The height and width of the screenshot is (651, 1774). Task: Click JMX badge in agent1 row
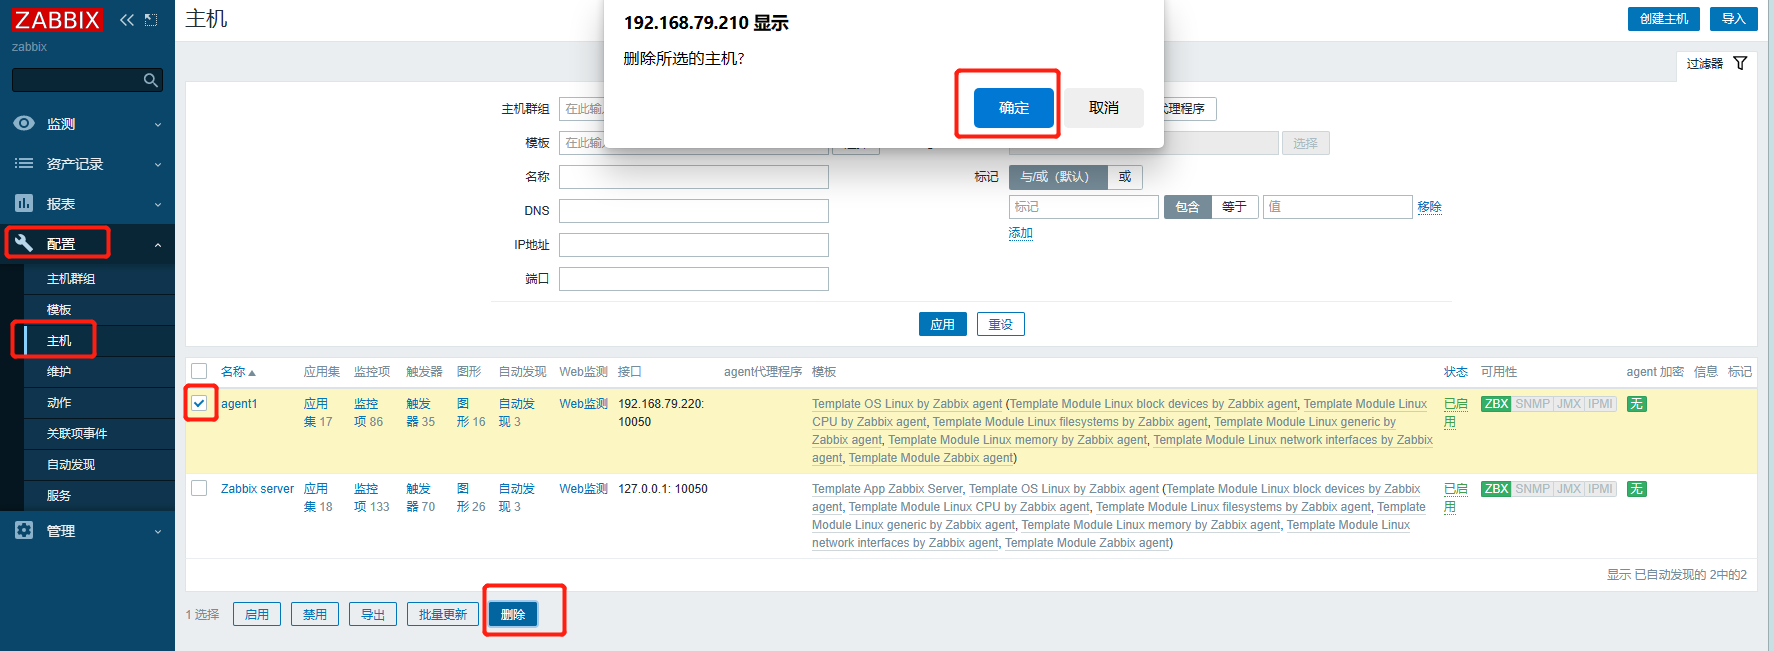click(x=1569, y=404)
